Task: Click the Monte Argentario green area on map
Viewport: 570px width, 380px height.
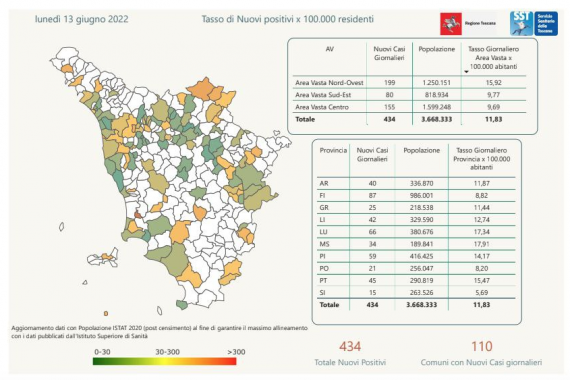Action: pos(182,305)
